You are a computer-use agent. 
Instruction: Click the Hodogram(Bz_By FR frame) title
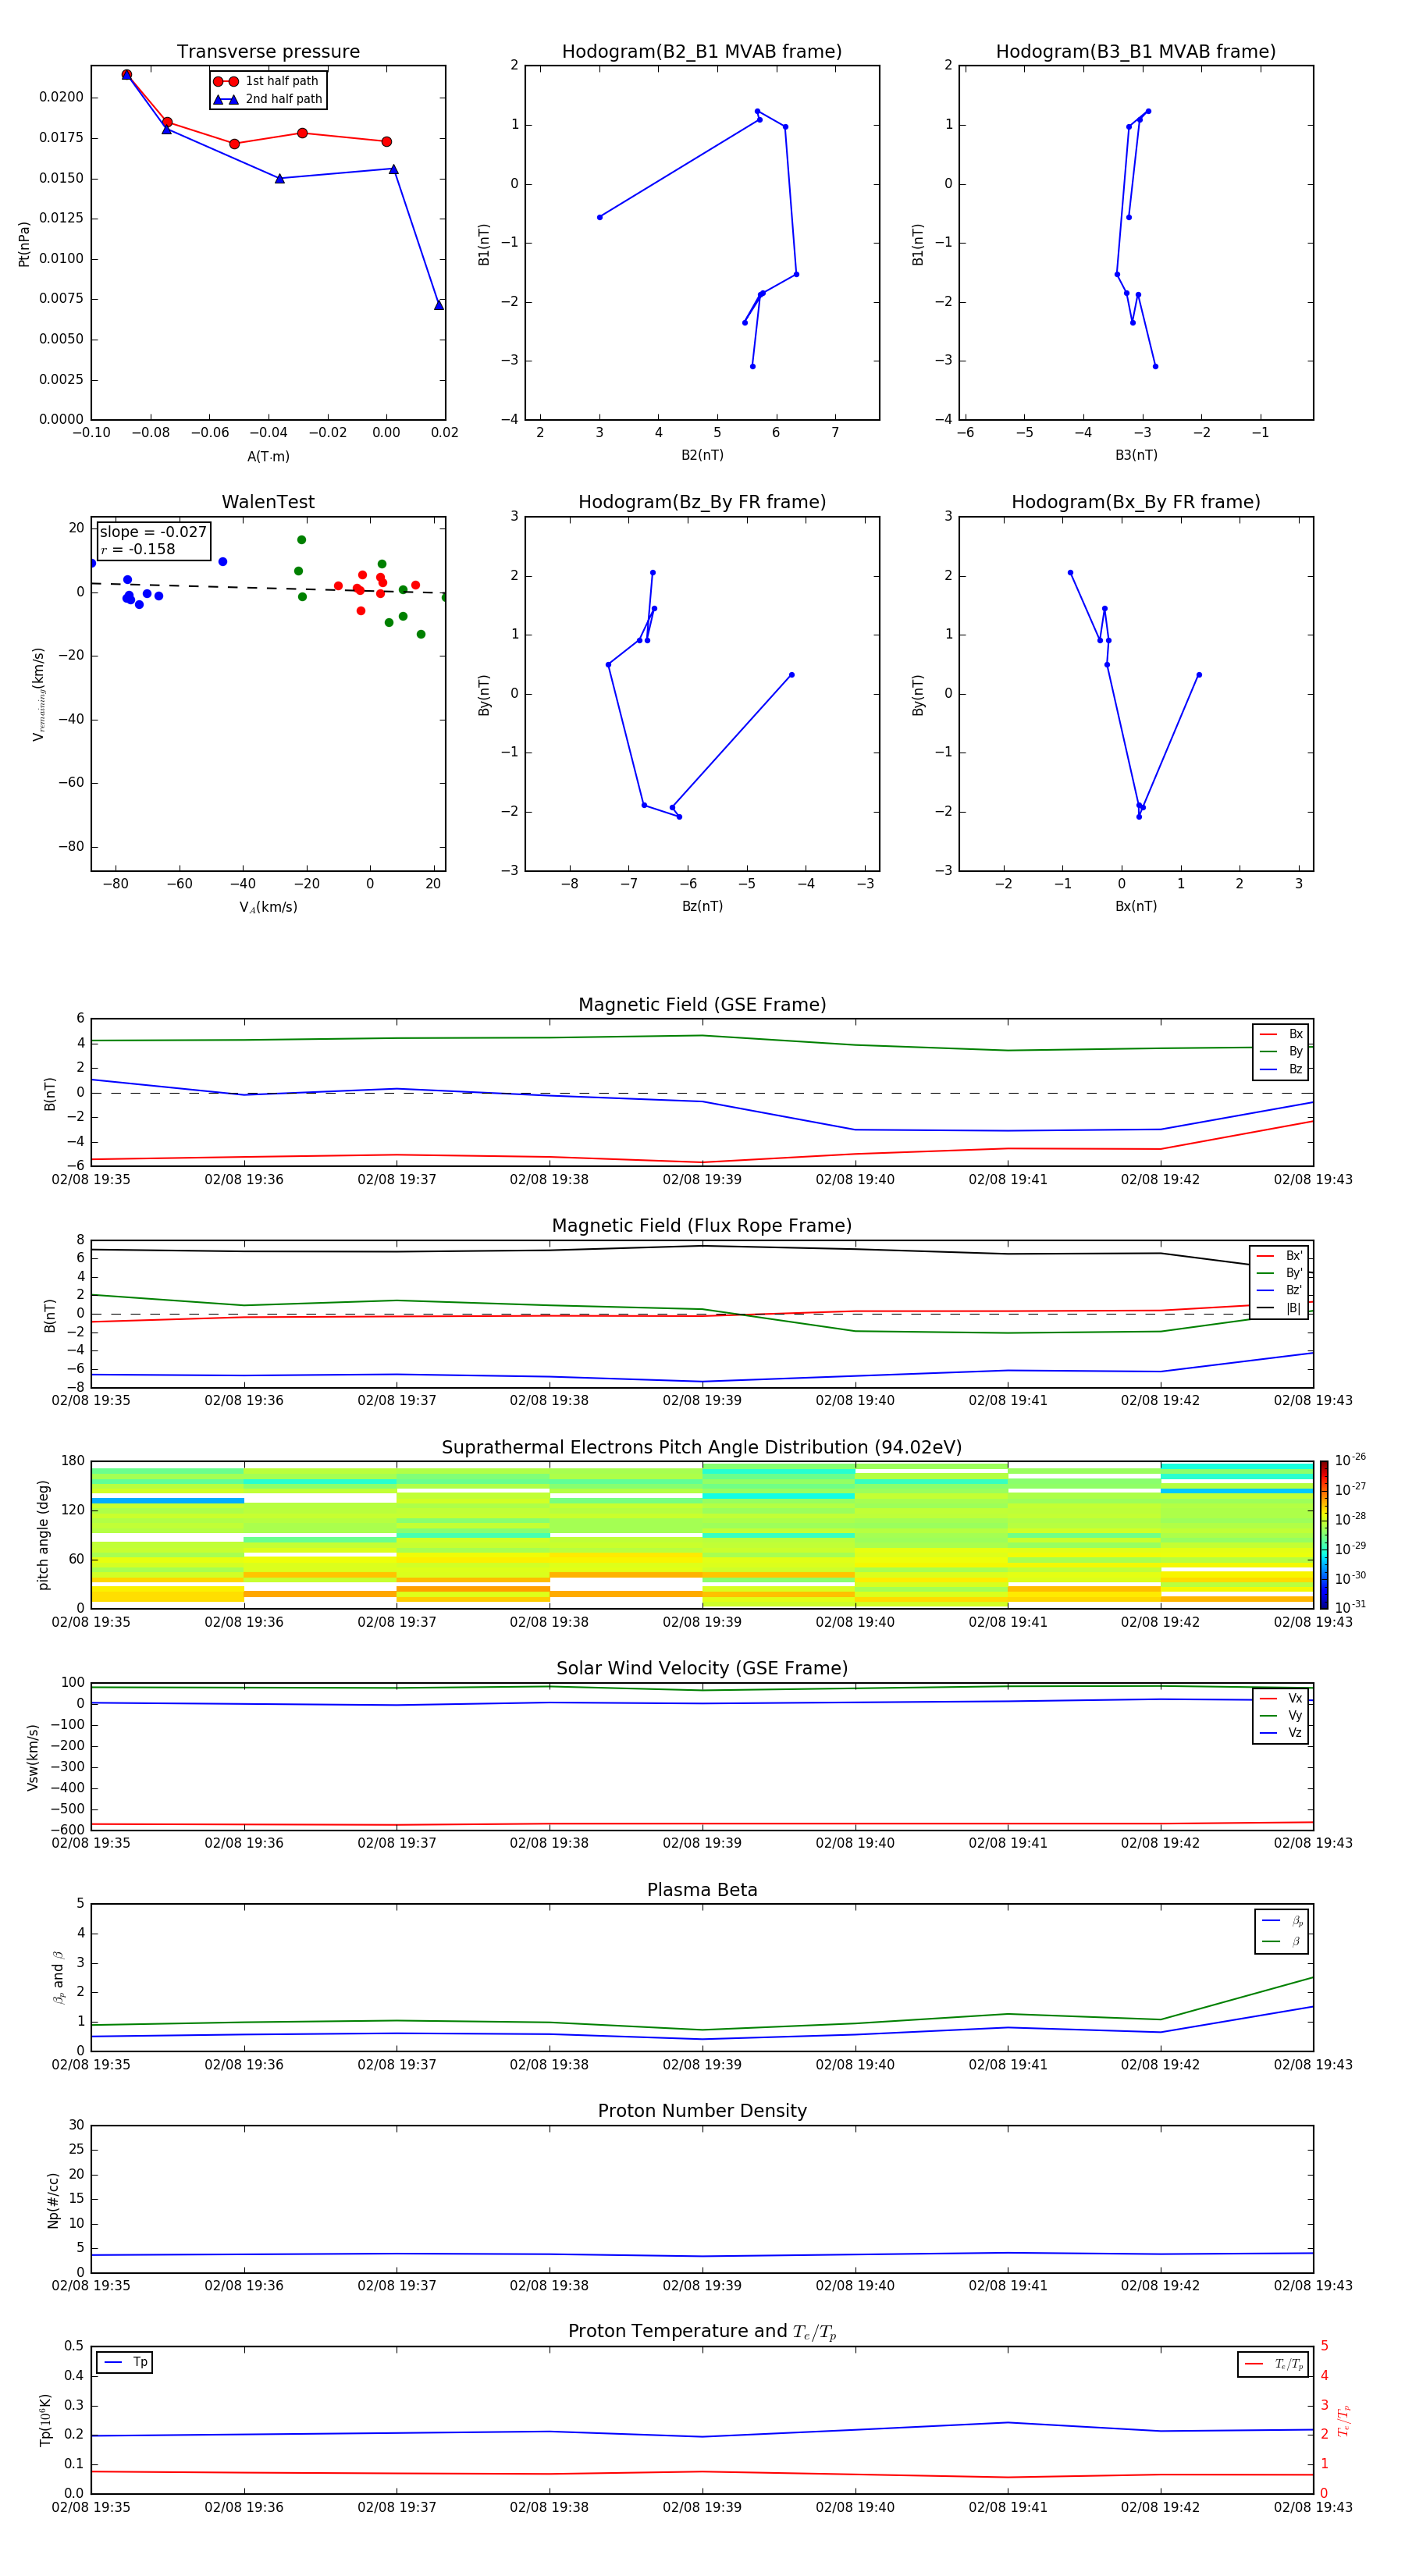tap(702, 502)
